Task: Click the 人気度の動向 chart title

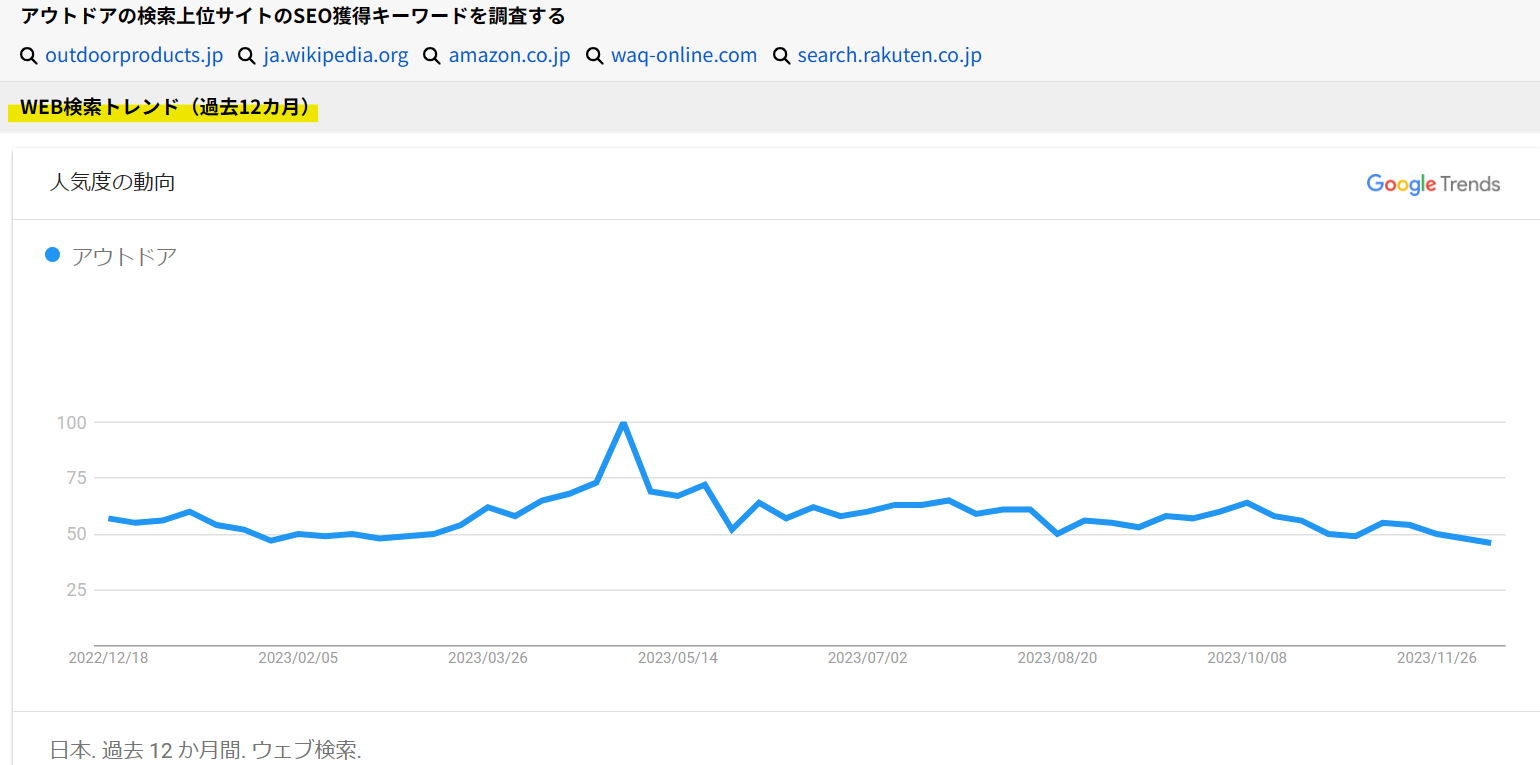Action: point(112,183)
